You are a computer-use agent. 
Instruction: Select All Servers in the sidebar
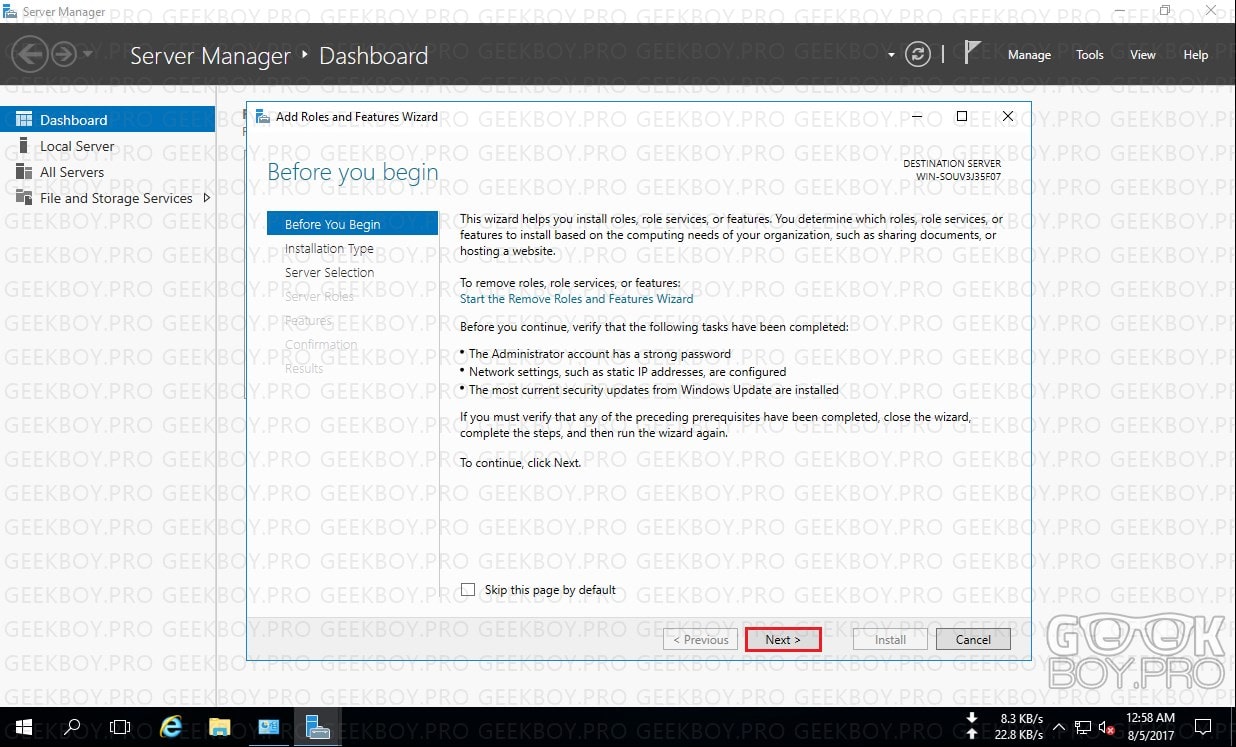[x=107, y=172]
